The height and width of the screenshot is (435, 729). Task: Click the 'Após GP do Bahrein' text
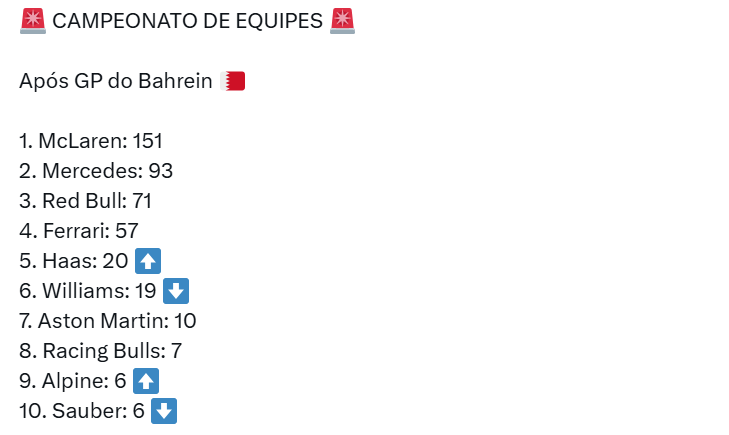(115, 81)
